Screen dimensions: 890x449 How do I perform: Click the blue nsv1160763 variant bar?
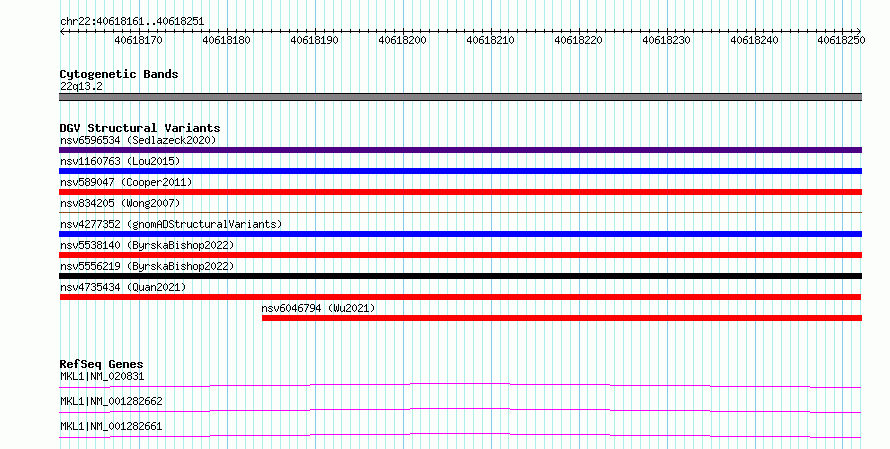point(460,171)
